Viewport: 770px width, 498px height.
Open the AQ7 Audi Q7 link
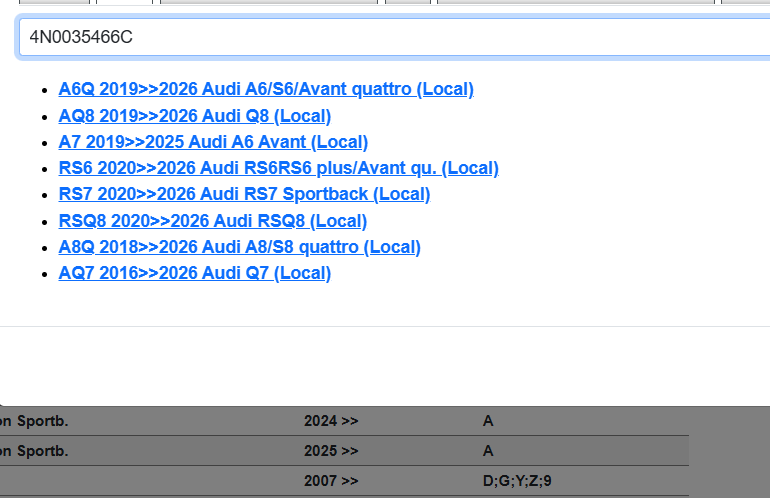coord(194,273)
